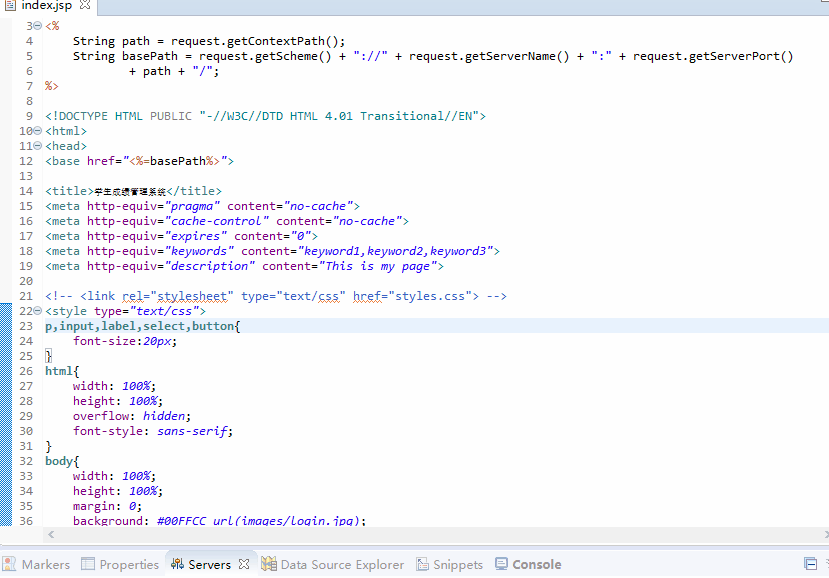Click the horizontal scrollbar left arrow
Image resolution: width=829 pixels, height=578 pixels.
[x=51, y=535]
